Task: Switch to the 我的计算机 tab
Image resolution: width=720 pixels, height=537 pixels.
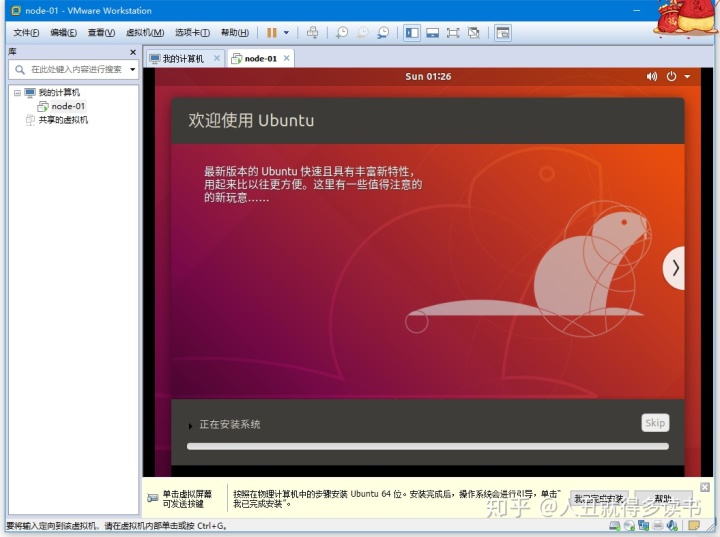Action: 183,59
